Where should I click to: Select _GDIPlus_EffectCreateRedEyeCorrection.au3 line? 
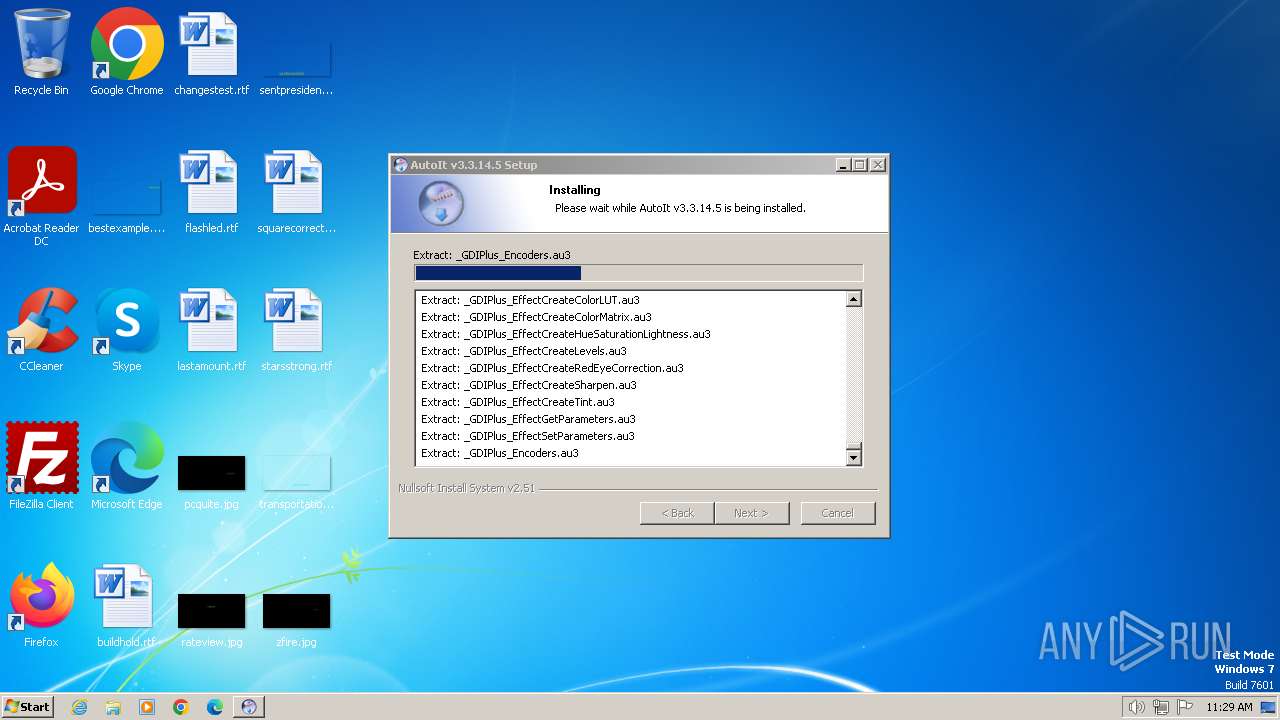click(552, 368)
